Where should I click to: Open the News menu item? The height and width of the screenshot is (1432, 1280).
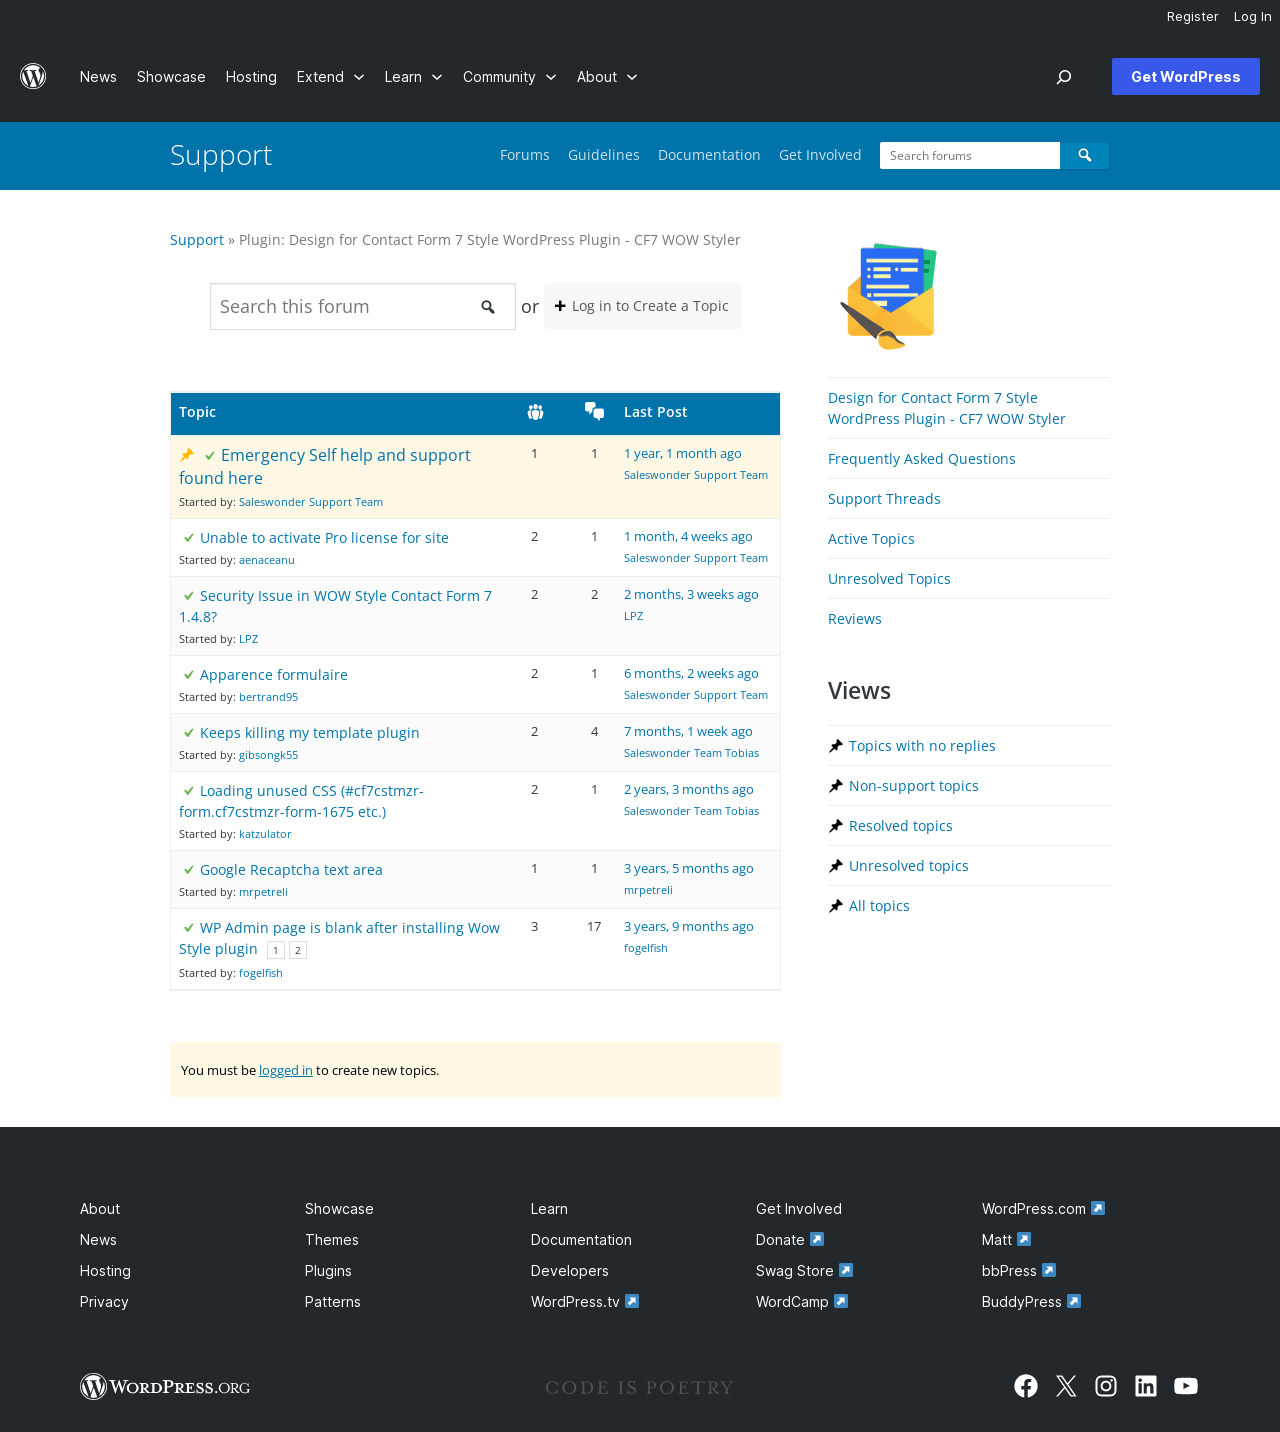pos(98,77)
